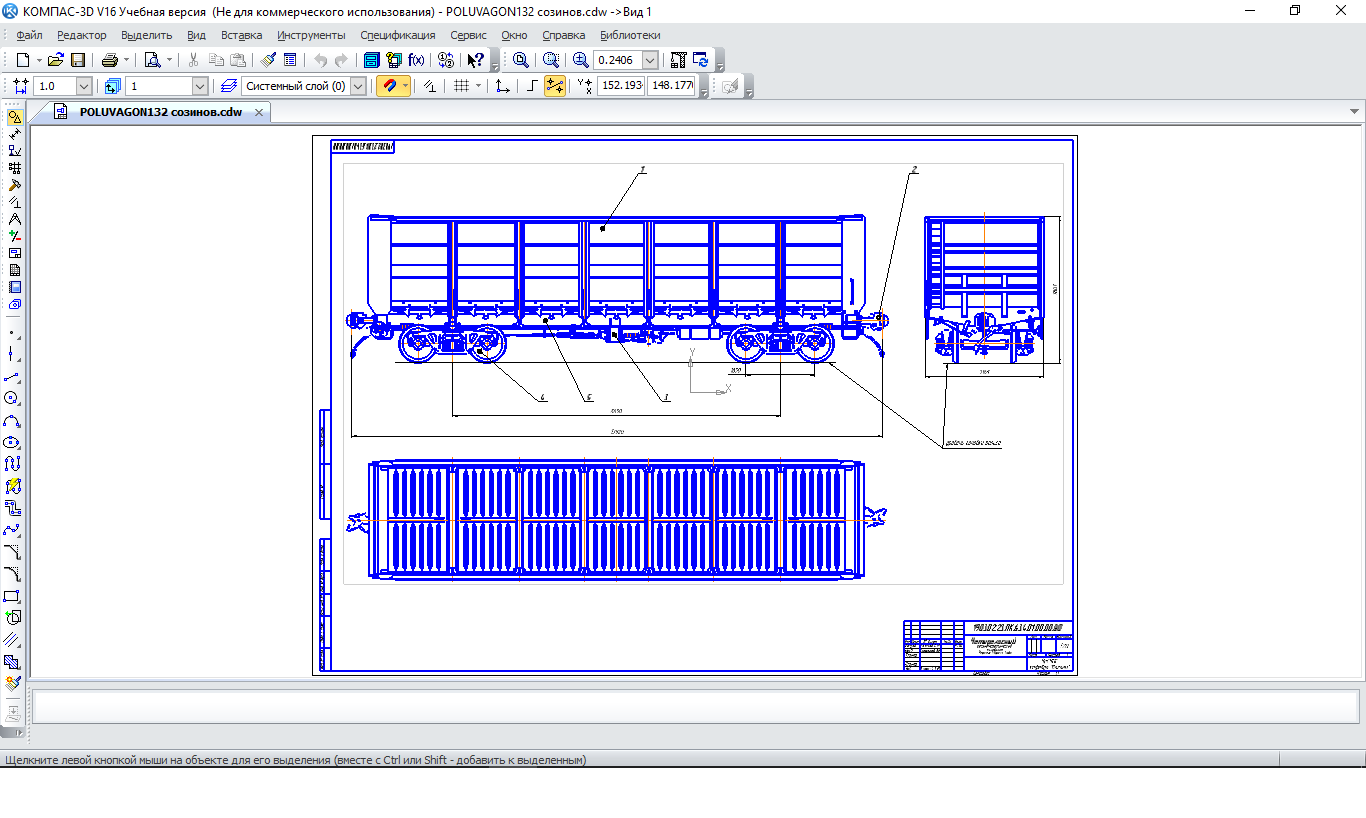This screenshot has height=818, width=1366.
Task: Open Print Preview icon
Action: coord(152,60)
